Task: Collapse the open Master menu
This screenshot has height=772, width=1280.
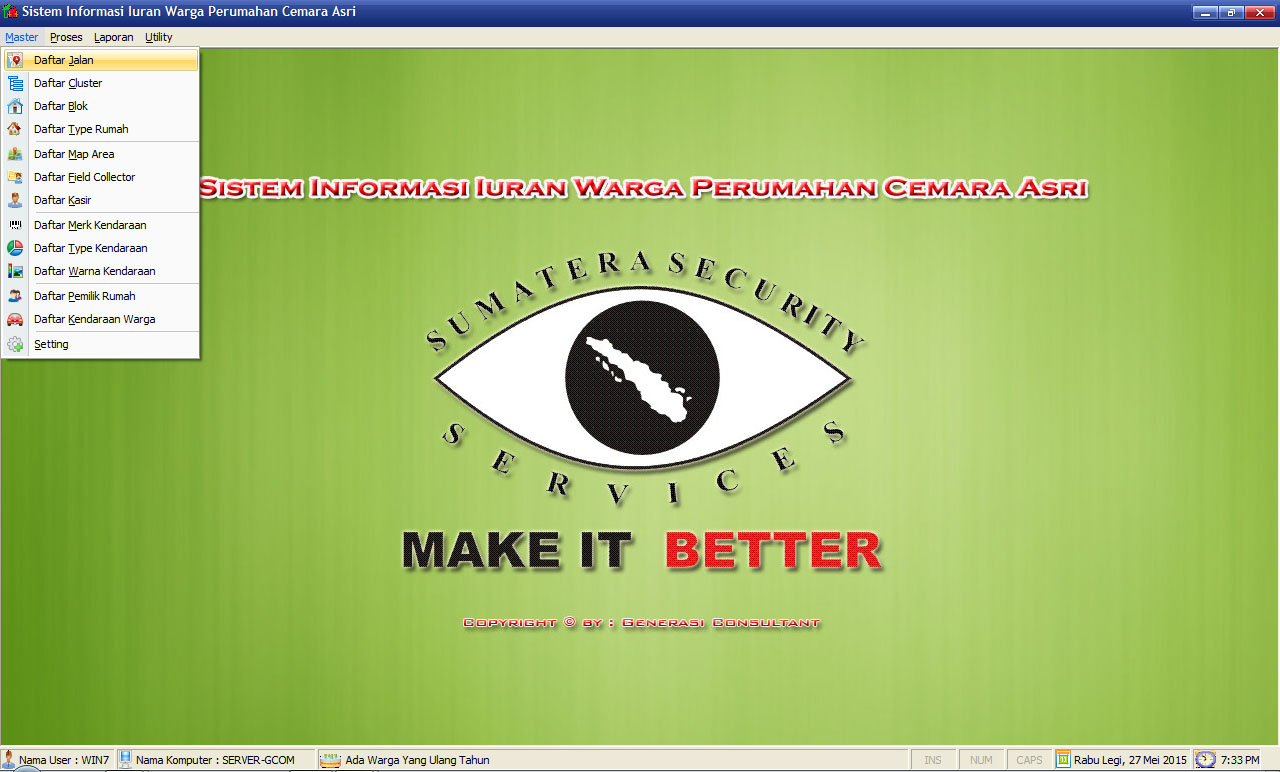Action: click(21, 37)
